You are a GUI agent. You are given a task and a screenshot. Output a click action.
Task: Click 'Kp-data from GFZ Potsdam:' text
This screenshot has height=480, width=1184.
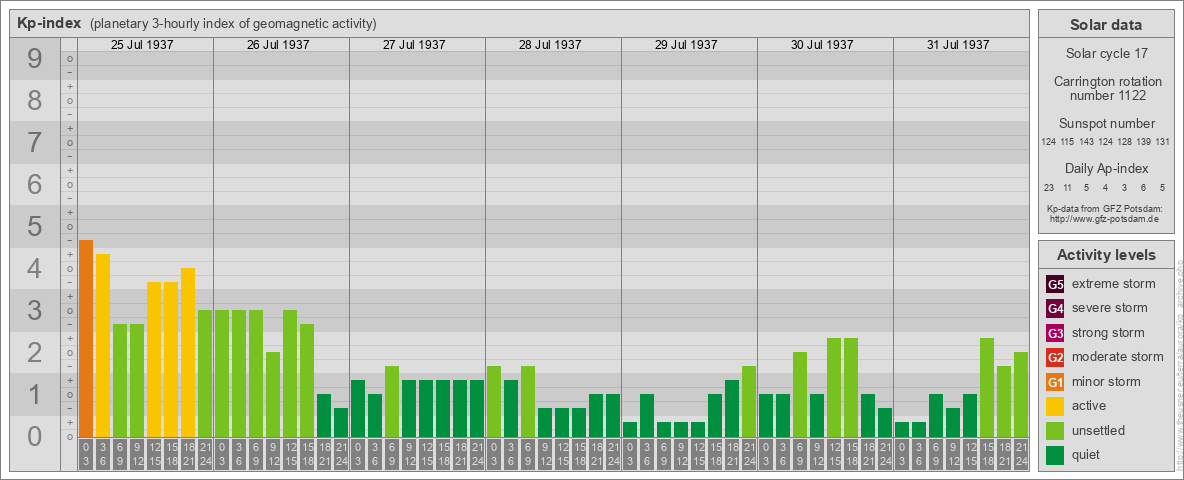(x=1103, y=208)
